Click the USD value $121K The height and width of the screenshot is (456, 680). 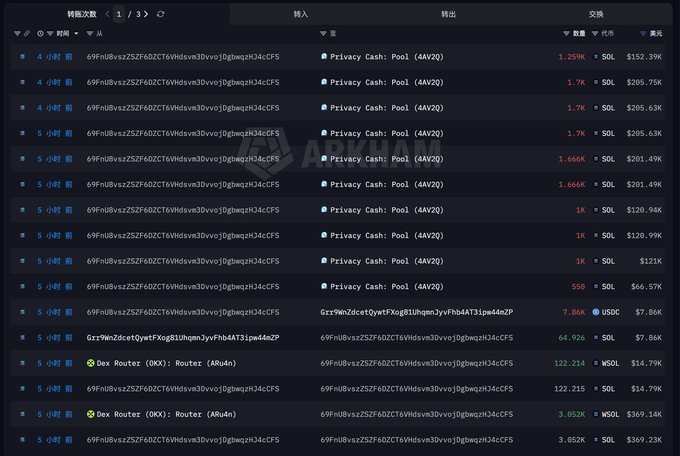pos(651,261)
